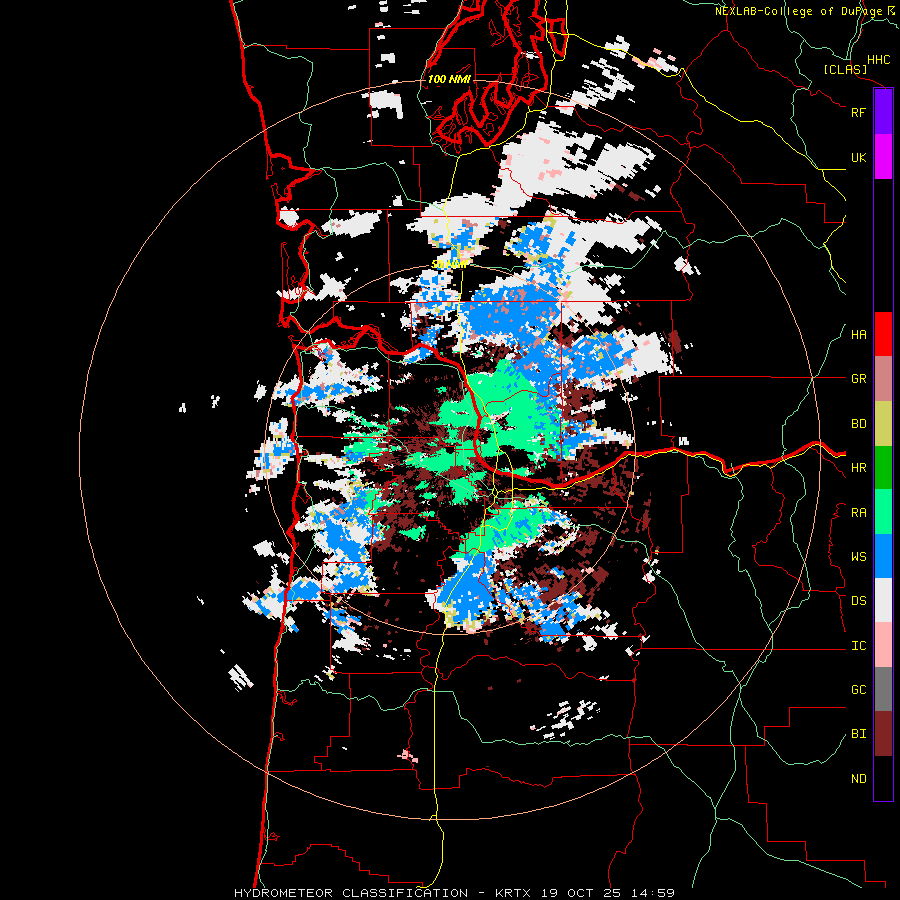Choose the GC gray legend swatch
Screen dimensions: 900x900
click(883, 689)
